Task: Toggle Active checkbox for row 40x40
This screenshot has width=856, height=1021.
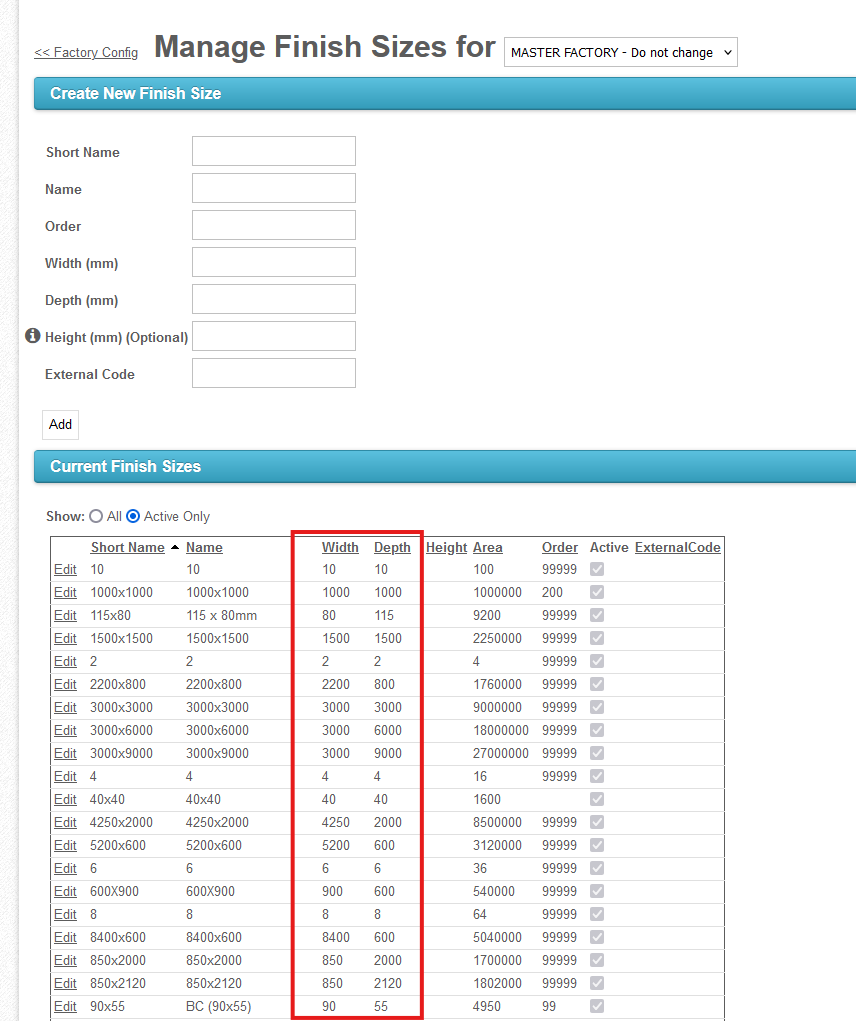Action: [x=597, y=799]
